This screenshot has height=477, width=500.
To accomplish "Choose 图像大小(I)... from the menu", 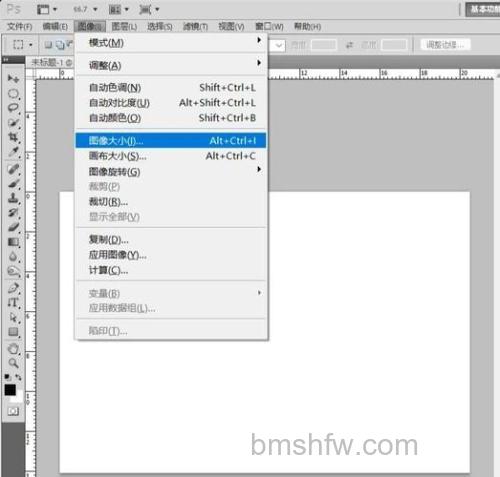I will (x=171, y=140).
